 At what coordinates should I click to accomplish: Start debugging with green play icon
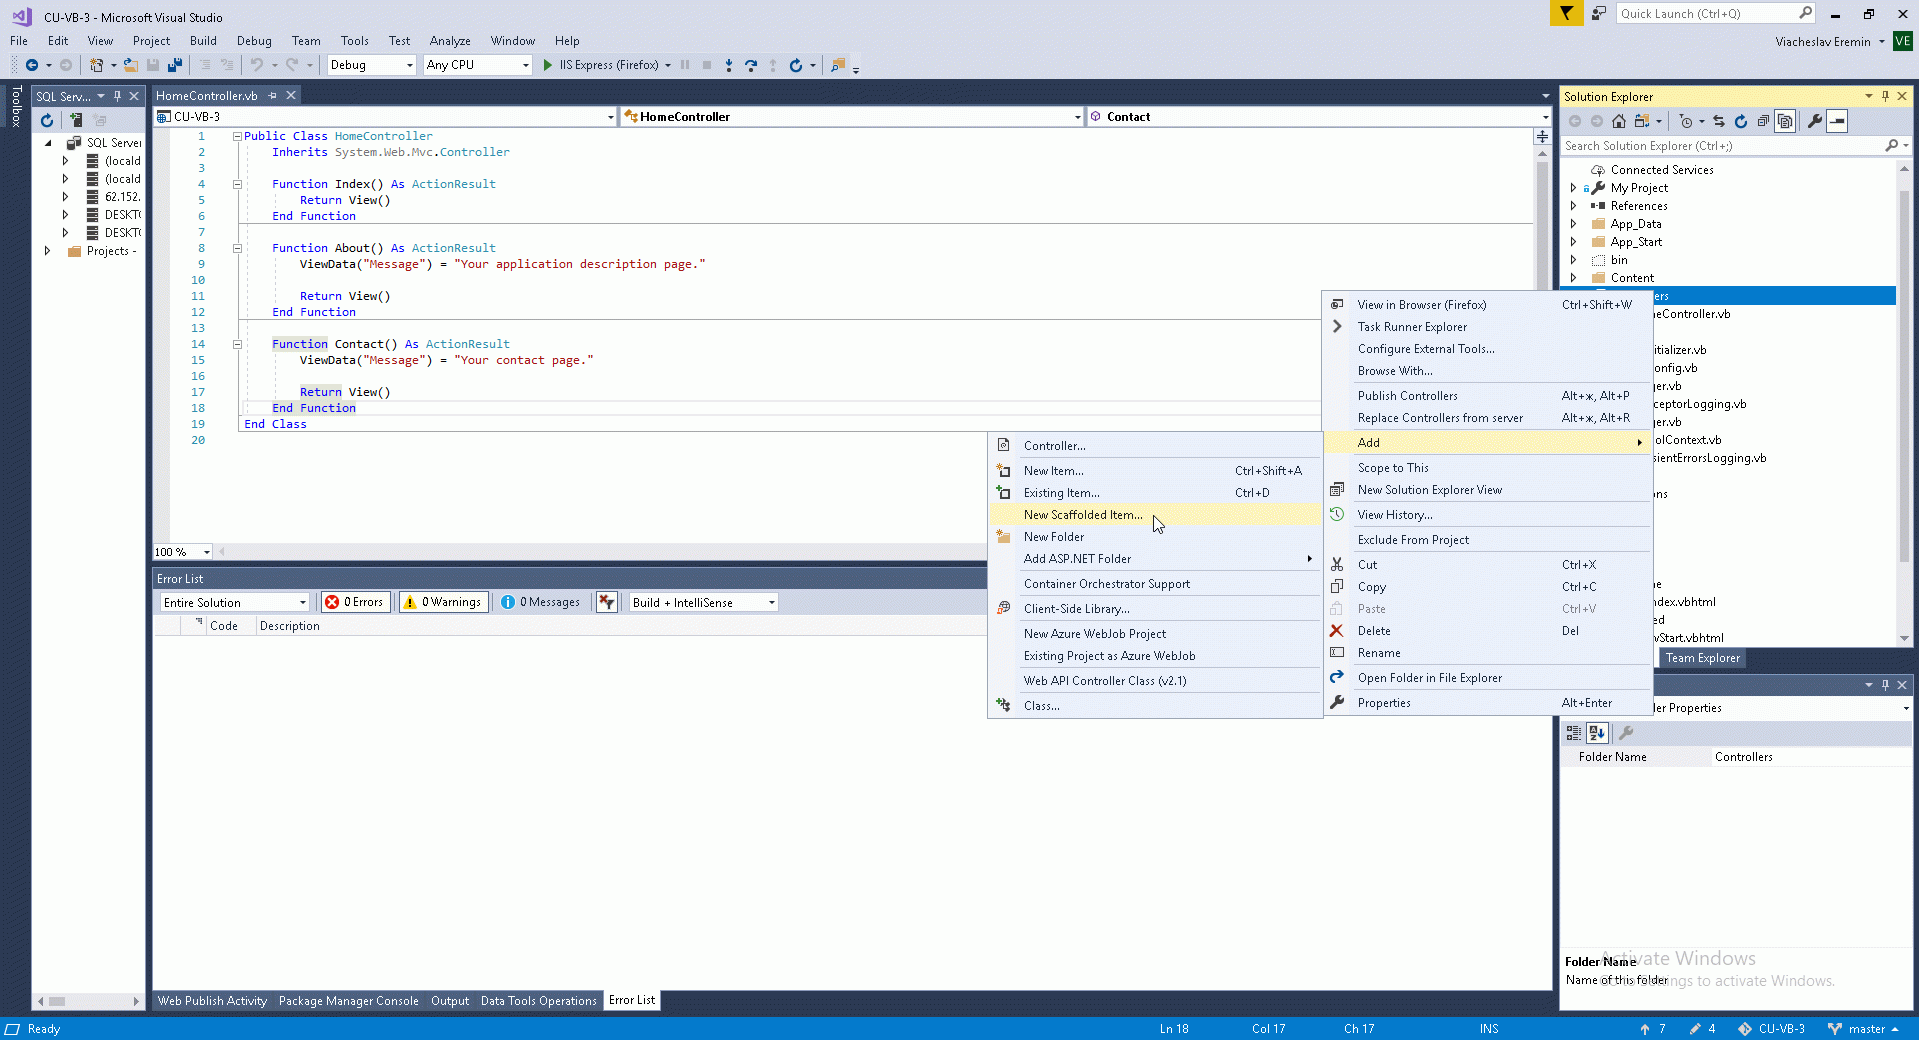pos(547,65)
